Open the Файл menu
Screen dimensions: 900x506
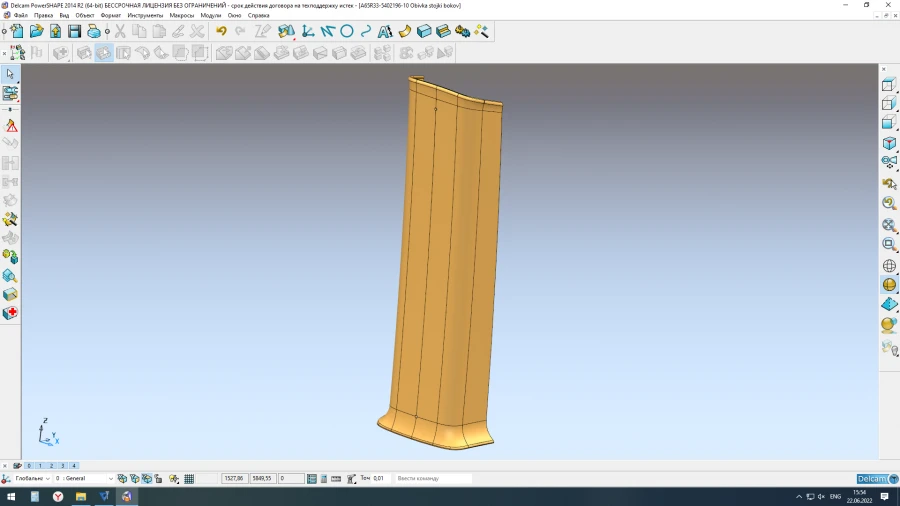tap(20, 15)
